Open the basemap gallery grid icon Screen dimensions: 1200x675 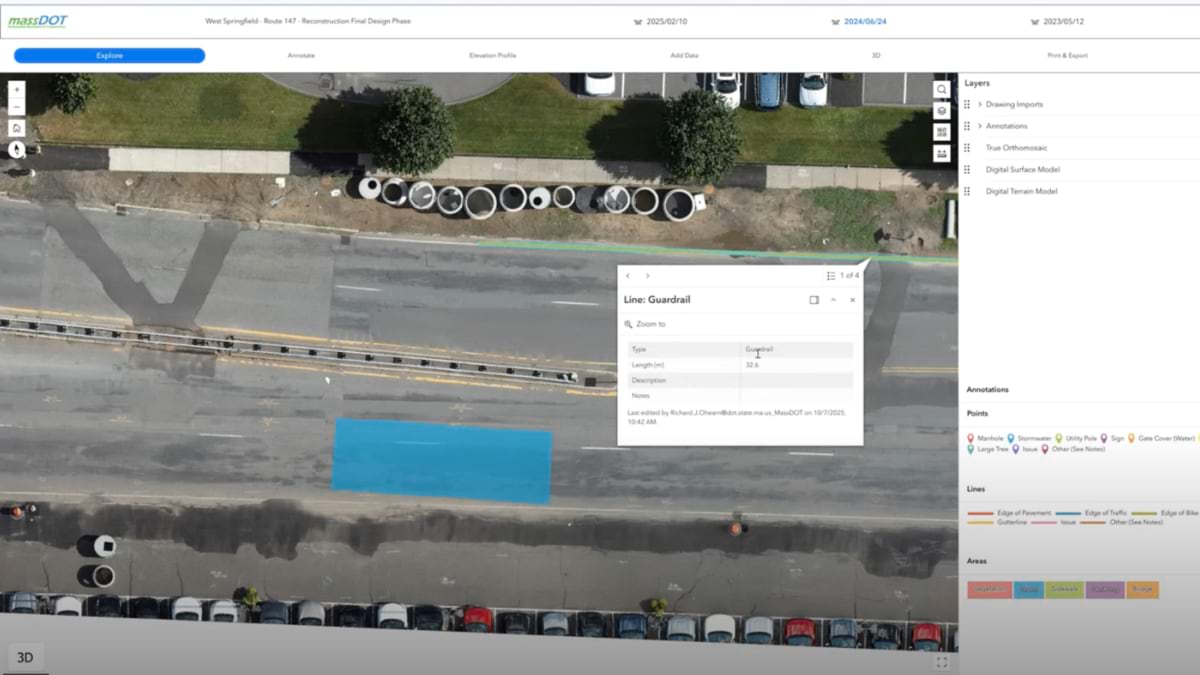[x=941, y=132]
